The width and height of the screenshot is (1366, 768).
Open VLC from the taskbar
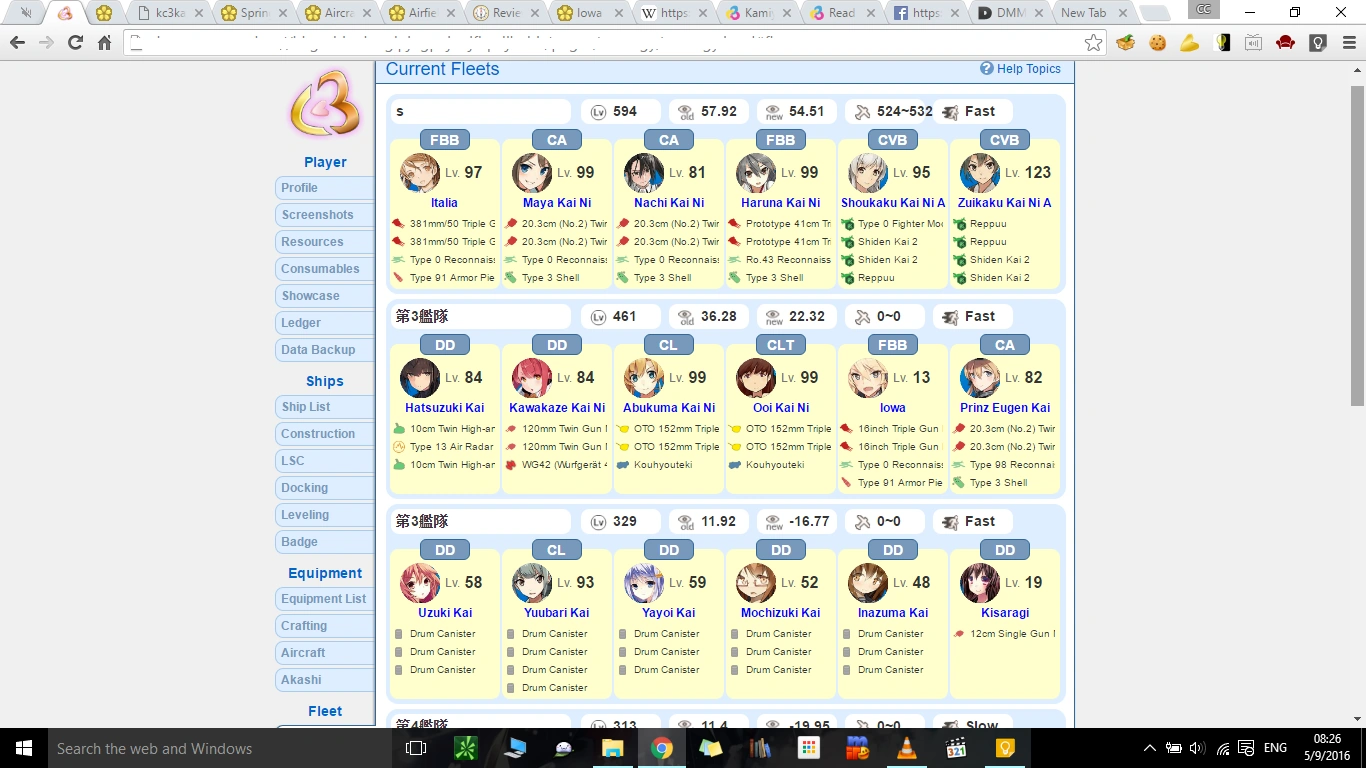[907, 748]
